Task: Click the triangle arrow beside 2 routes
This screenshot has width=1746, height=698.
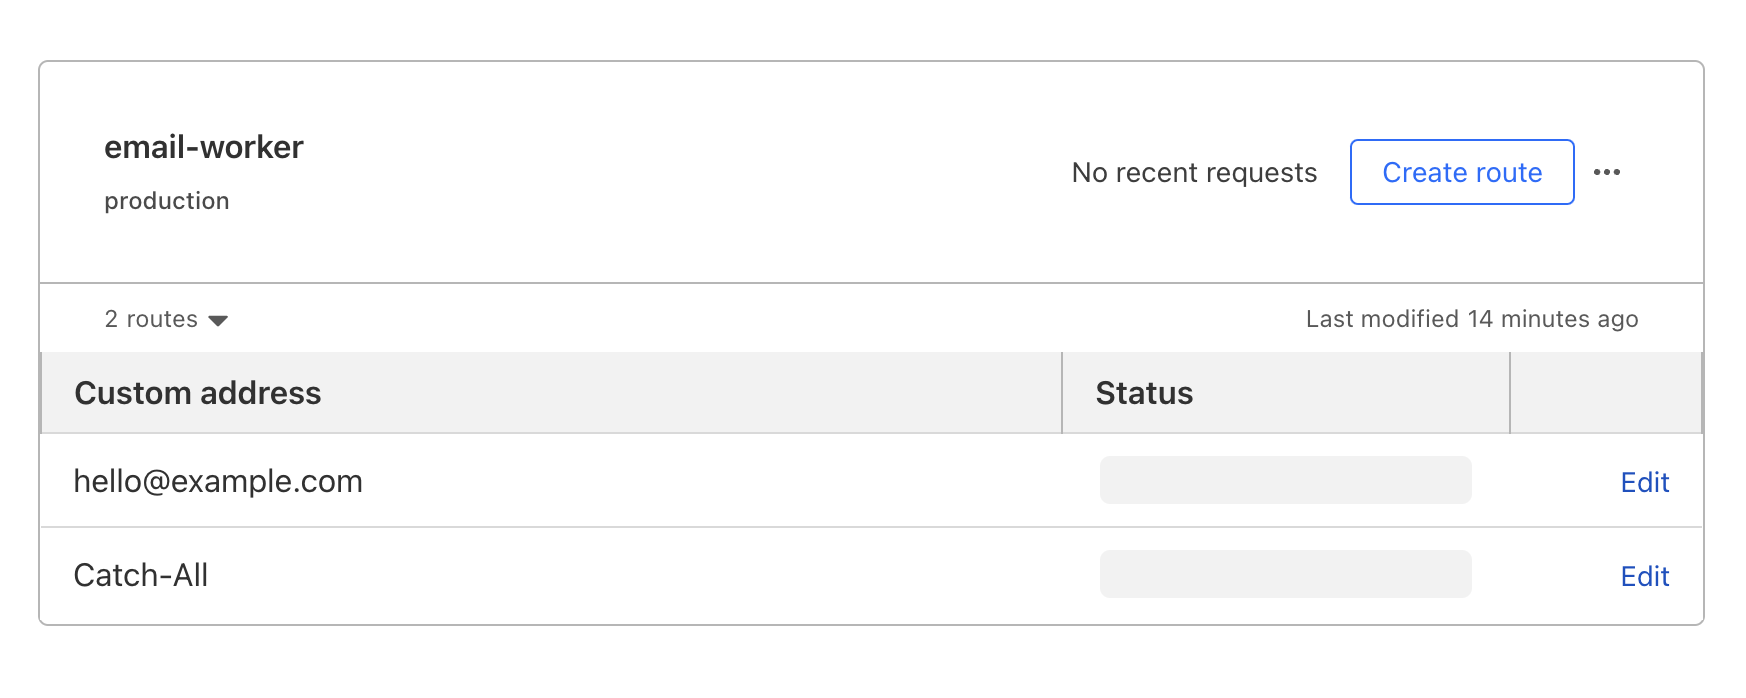Action: tap(218, 320)
